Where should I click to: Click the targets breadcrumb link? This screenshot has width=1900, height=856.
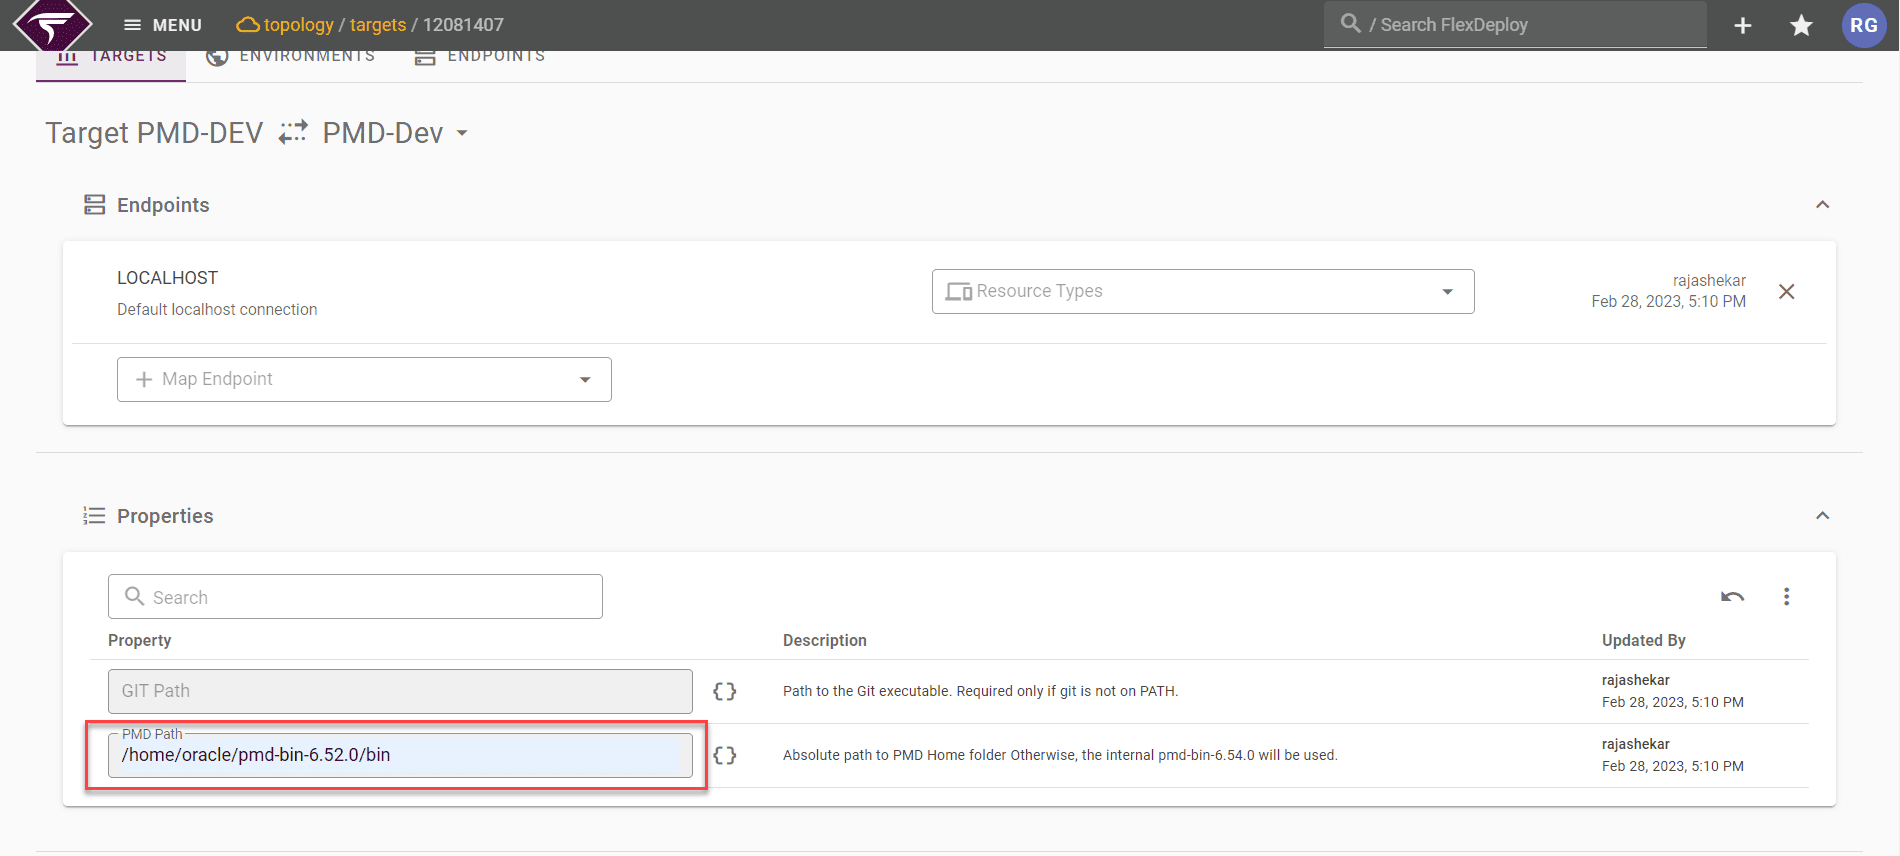(x=378, y=25)
